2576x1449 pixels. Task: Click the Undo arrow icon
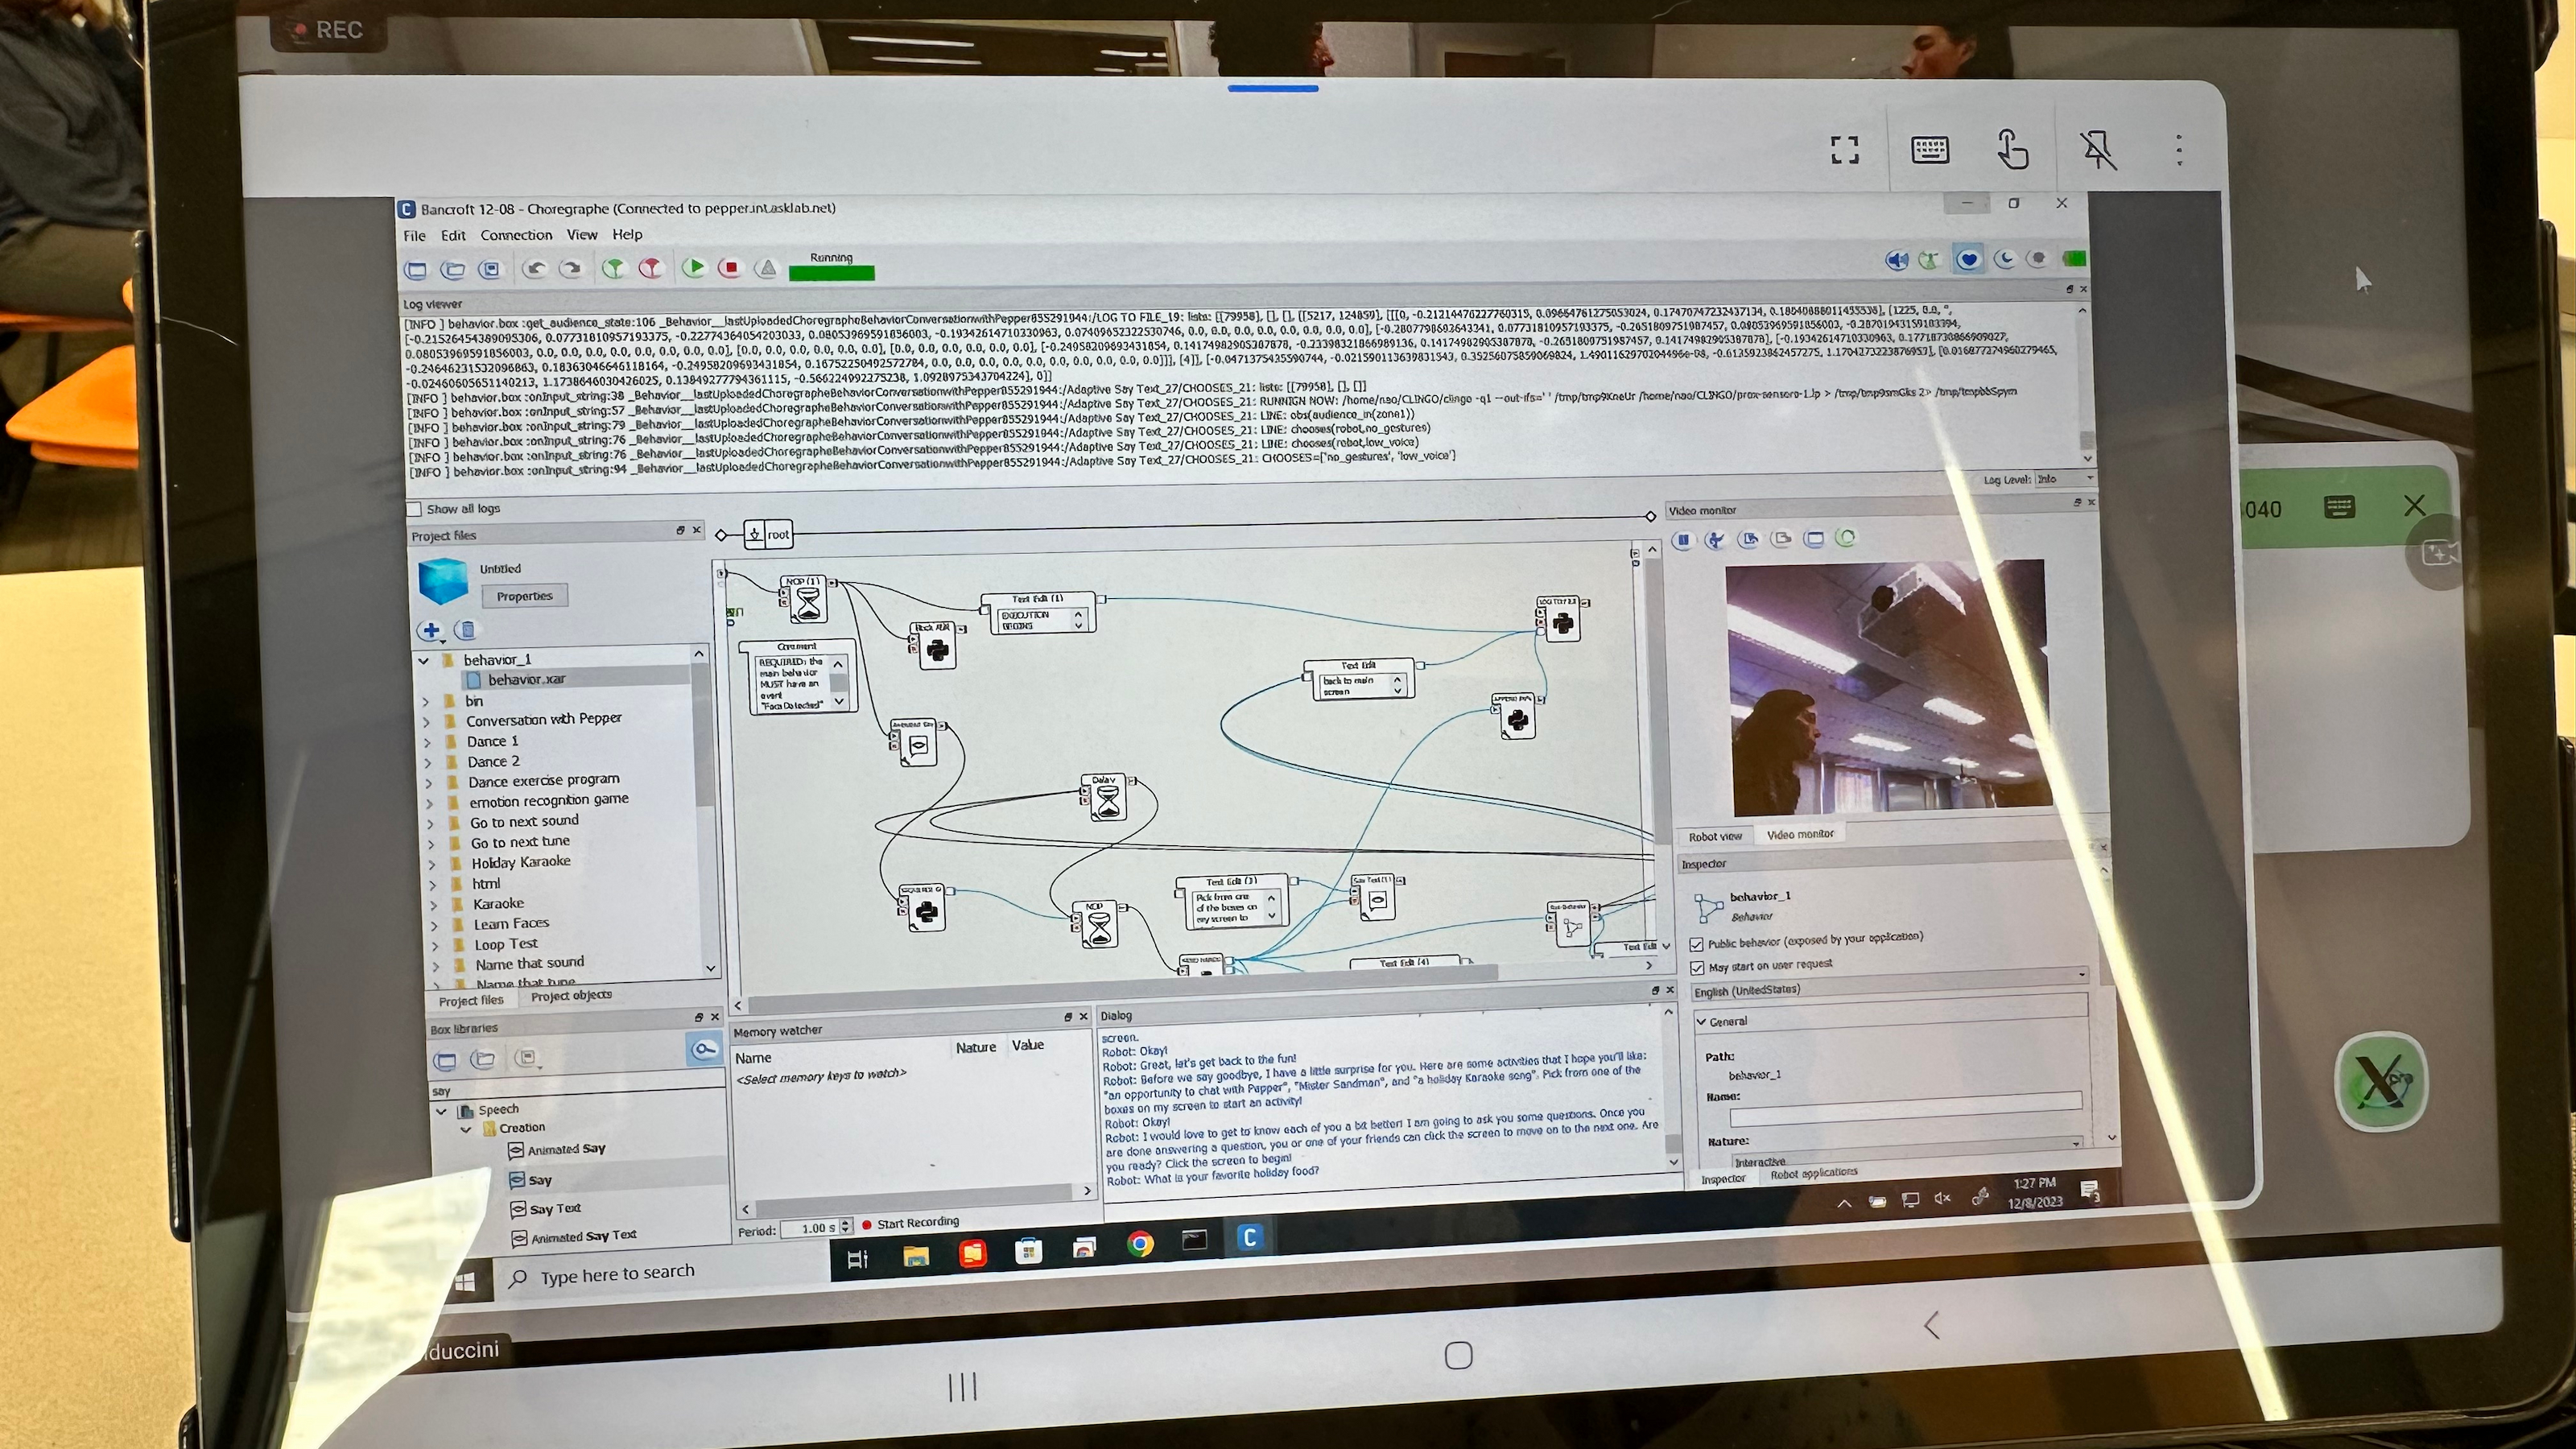tap(535, 269)
